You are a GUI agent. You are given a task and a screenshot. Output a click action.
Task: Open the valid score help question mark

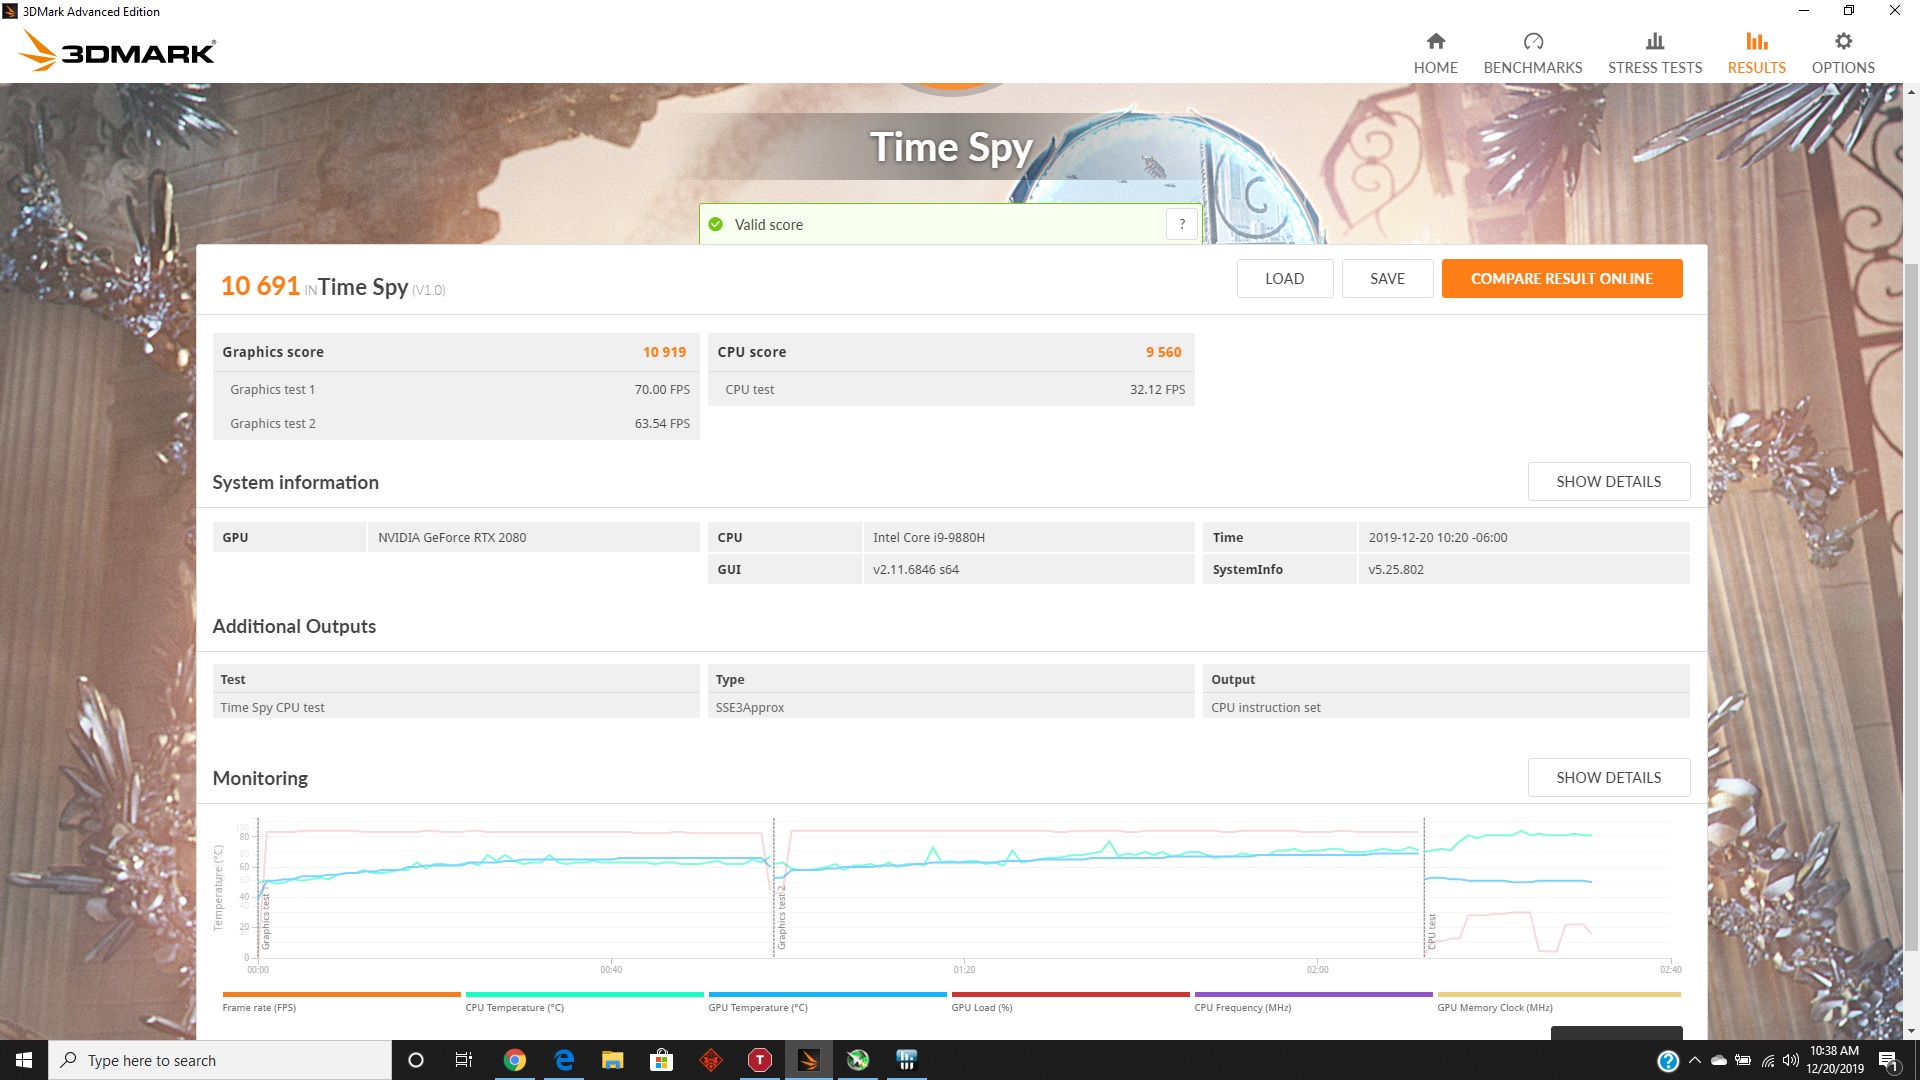[x=1182, y=224]
